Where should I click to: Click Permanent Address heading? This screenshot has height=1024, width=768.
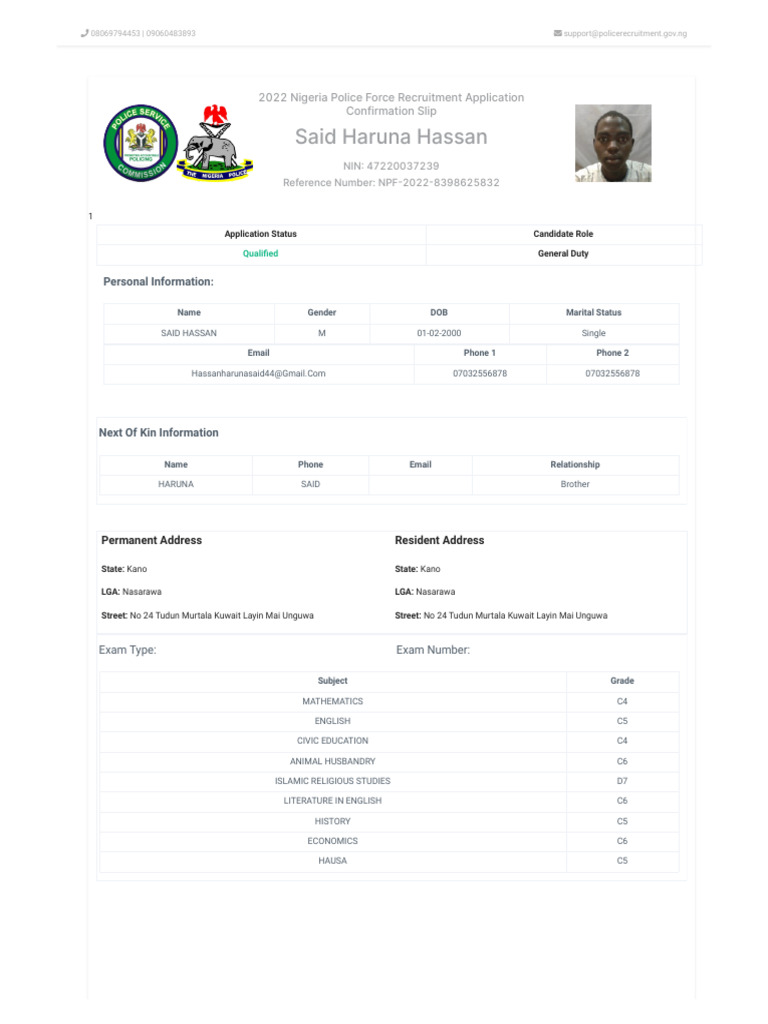click(x=152, y=540)
